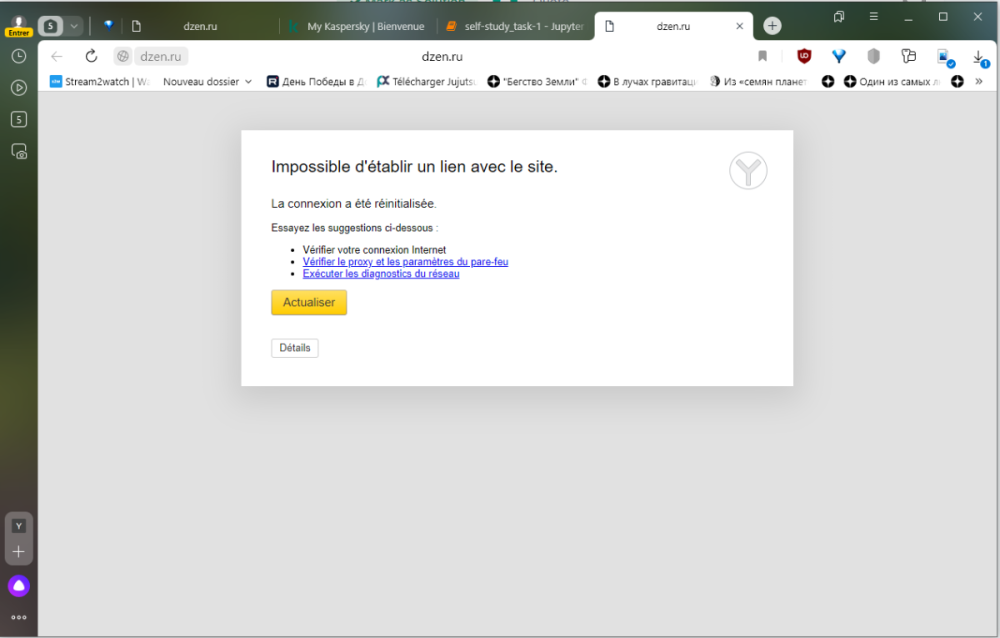Click the image extension with blue check
This screenshot has width=1000, height=638.
click(x=945, y=57)
